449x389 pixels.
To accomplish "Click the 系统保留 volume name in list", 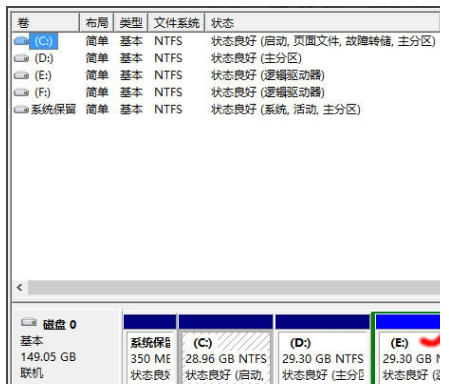I will click(x=53, y=109).
